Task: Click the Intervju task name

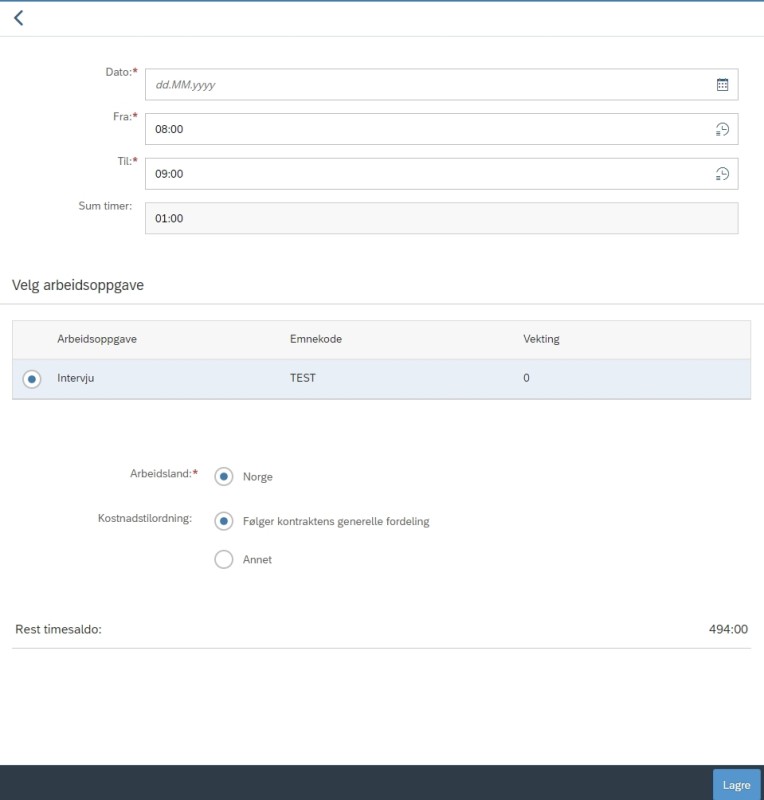Action: (x=76, y=378)
